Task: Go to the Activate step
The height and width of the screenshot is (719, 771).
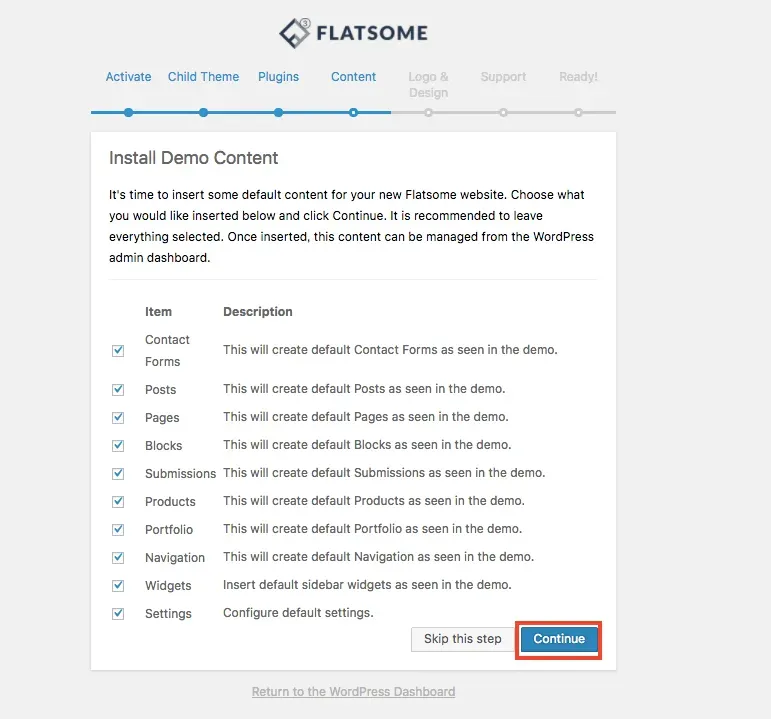Action: point(128,77)
